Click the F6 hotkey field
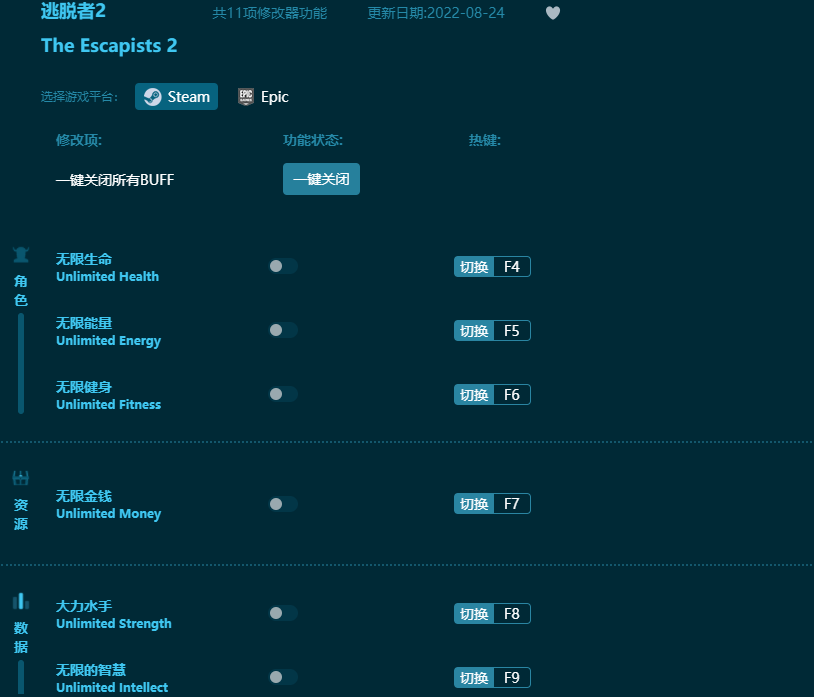Image resolution: width=814 pixels, height=697 pixels. click(512, 394)
